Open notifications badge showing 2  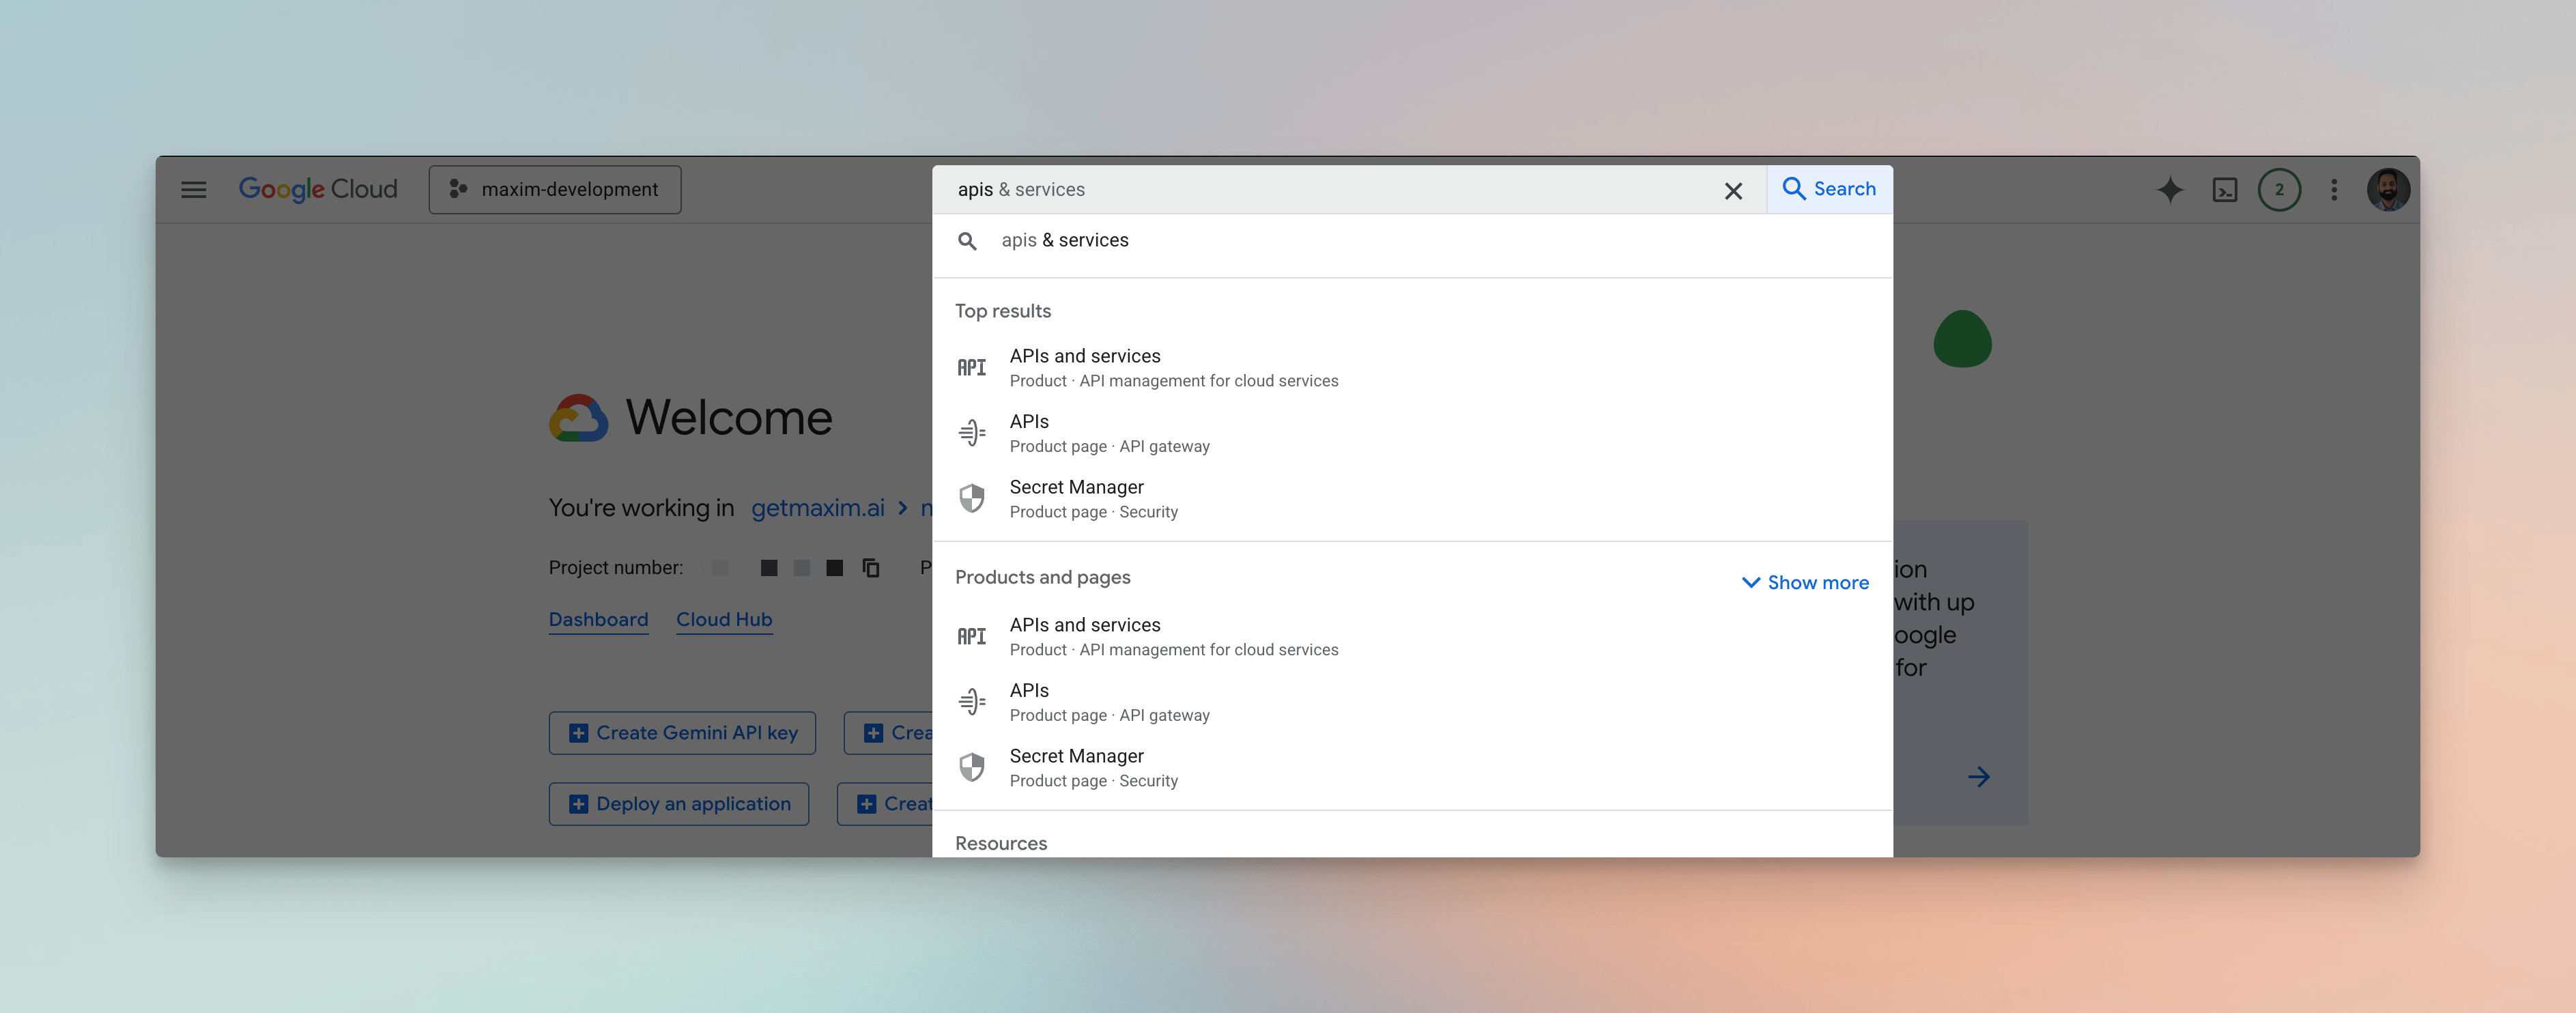point(2279,190)
